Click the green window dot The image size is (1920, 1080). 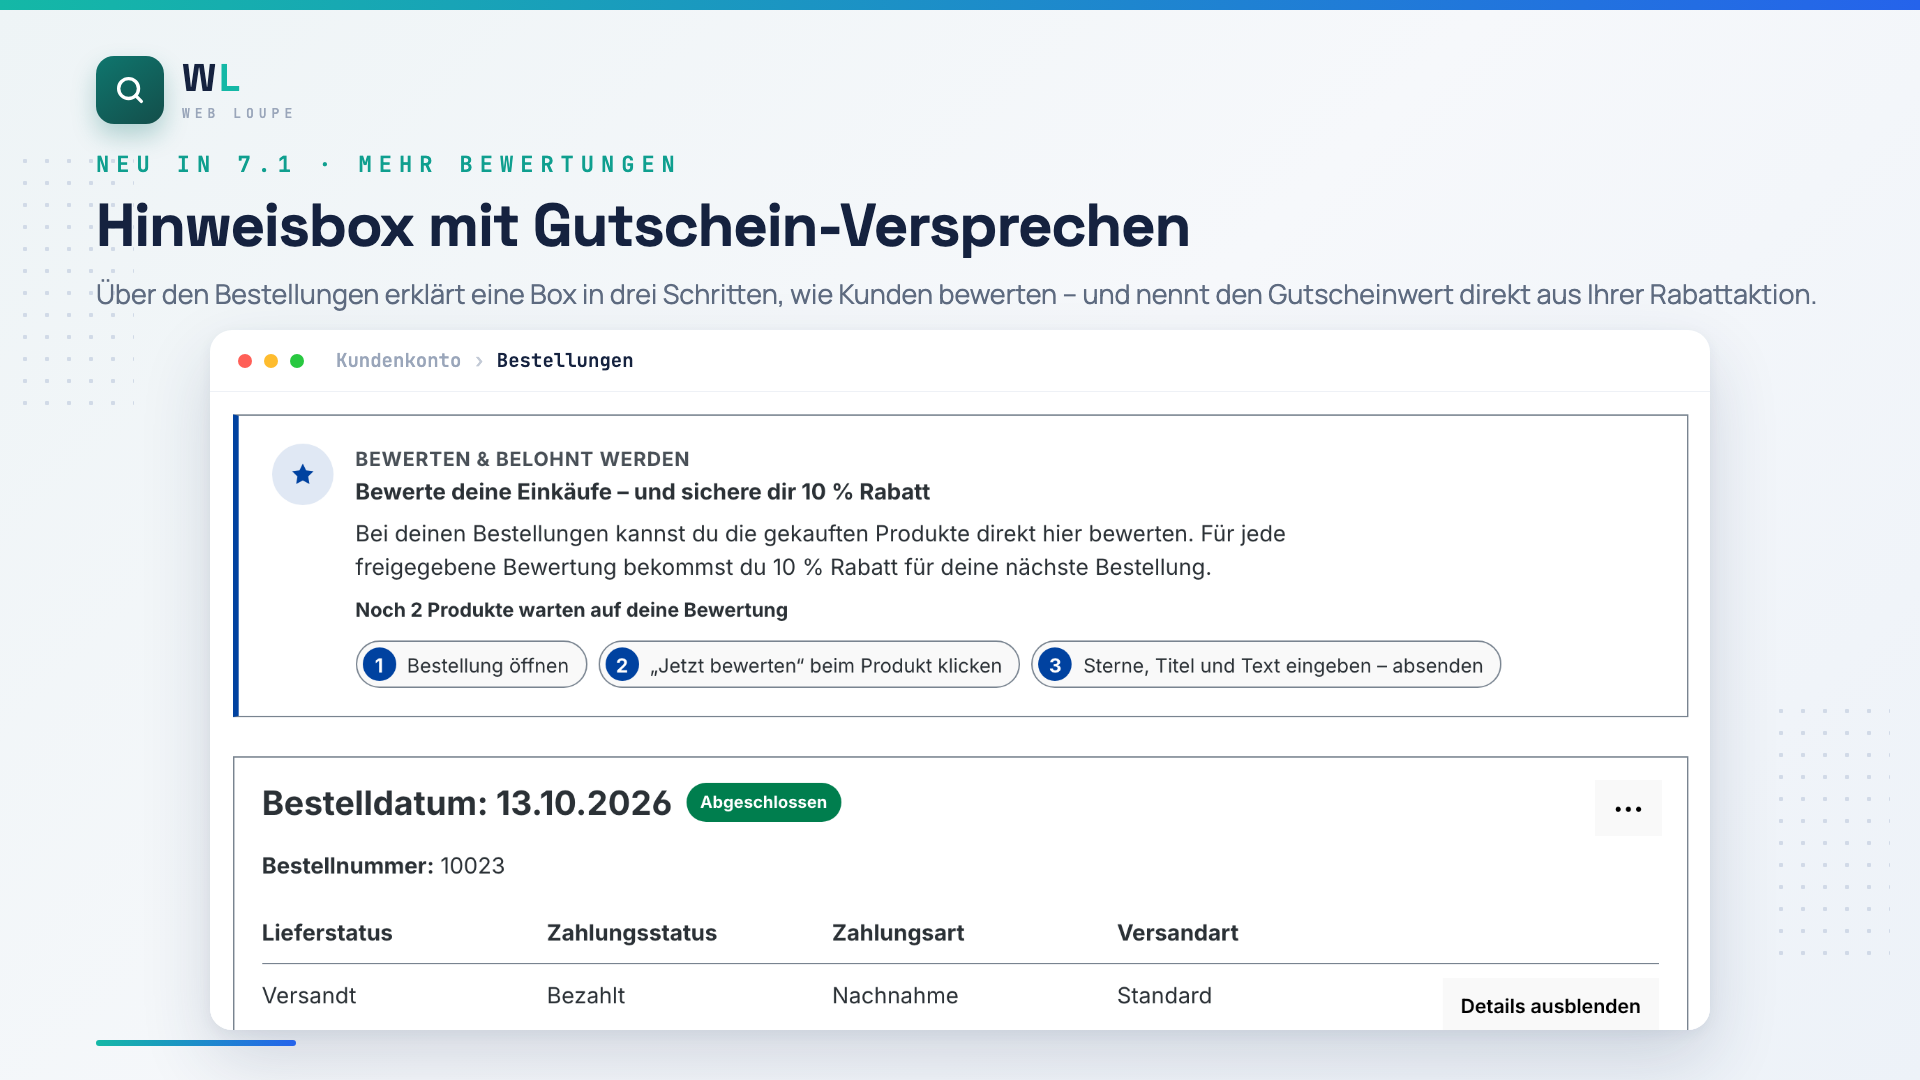click(x=297, y=361)
